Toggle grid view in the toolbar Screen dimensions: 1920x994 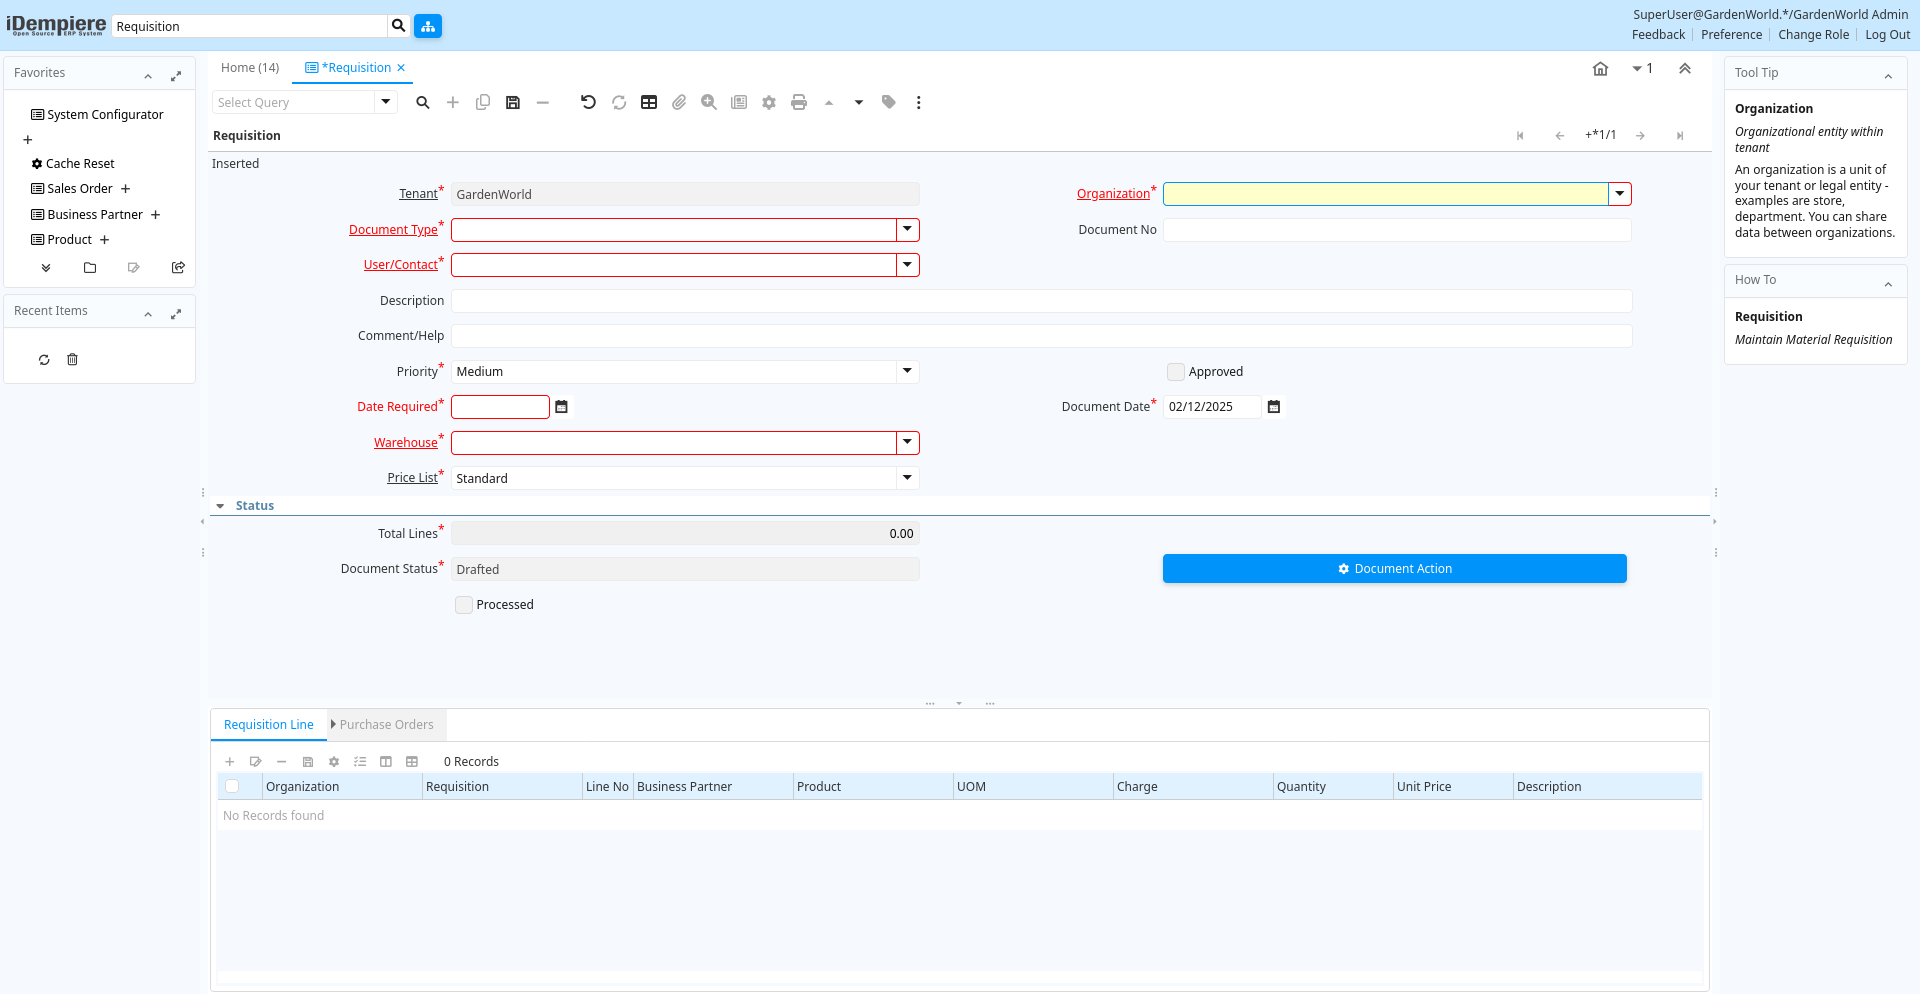[649, 103]
